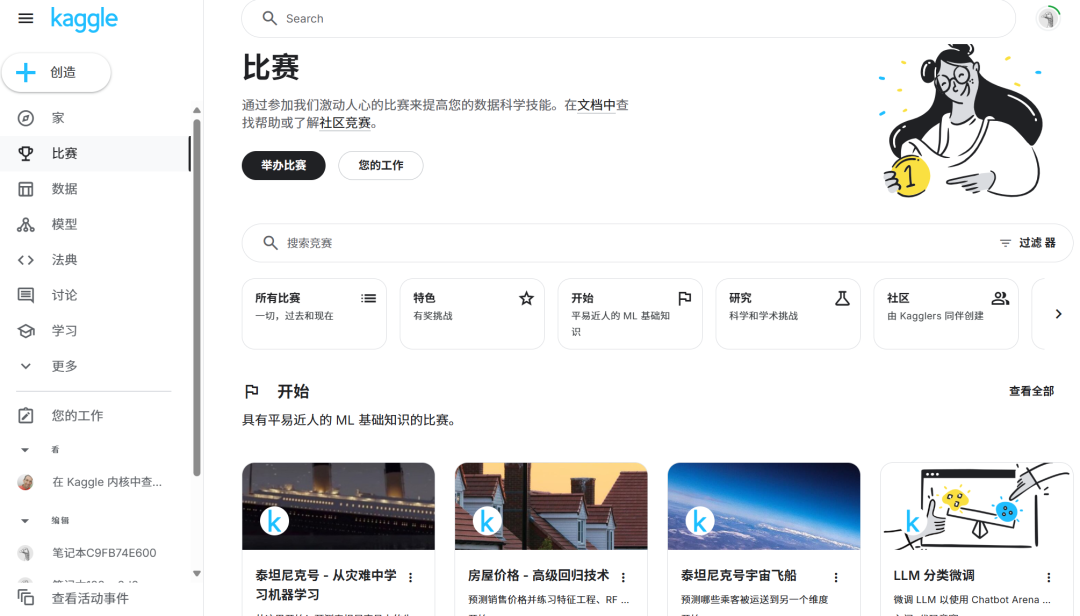Open the 过滤器 filters button
The image size is (1080, 616).
1027,243
